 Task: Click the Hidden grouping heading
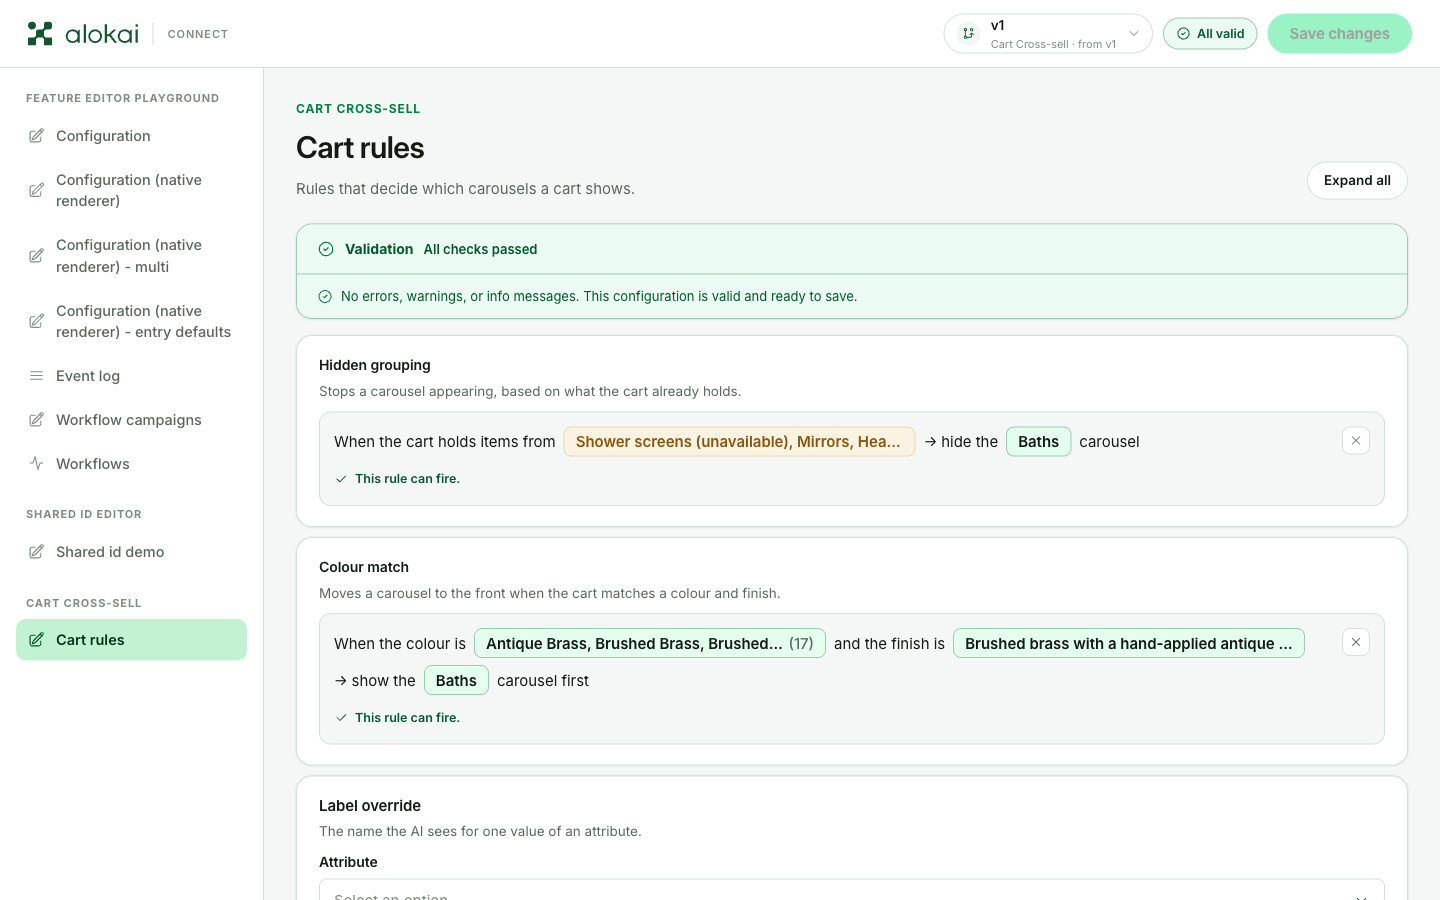375,365
